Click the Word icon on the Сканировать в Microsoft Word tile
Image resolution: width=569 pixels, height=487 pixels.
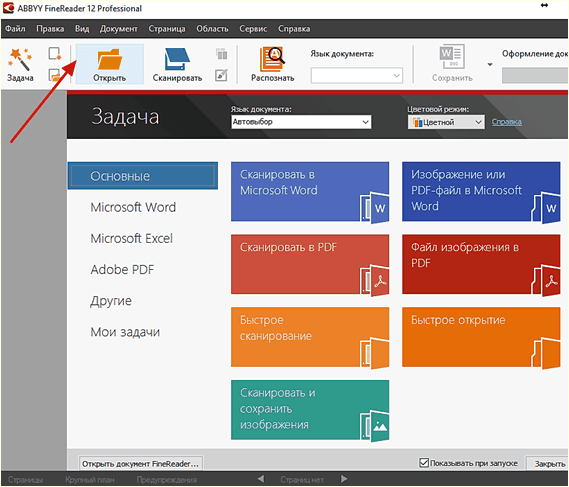click(x=375, y=207)
